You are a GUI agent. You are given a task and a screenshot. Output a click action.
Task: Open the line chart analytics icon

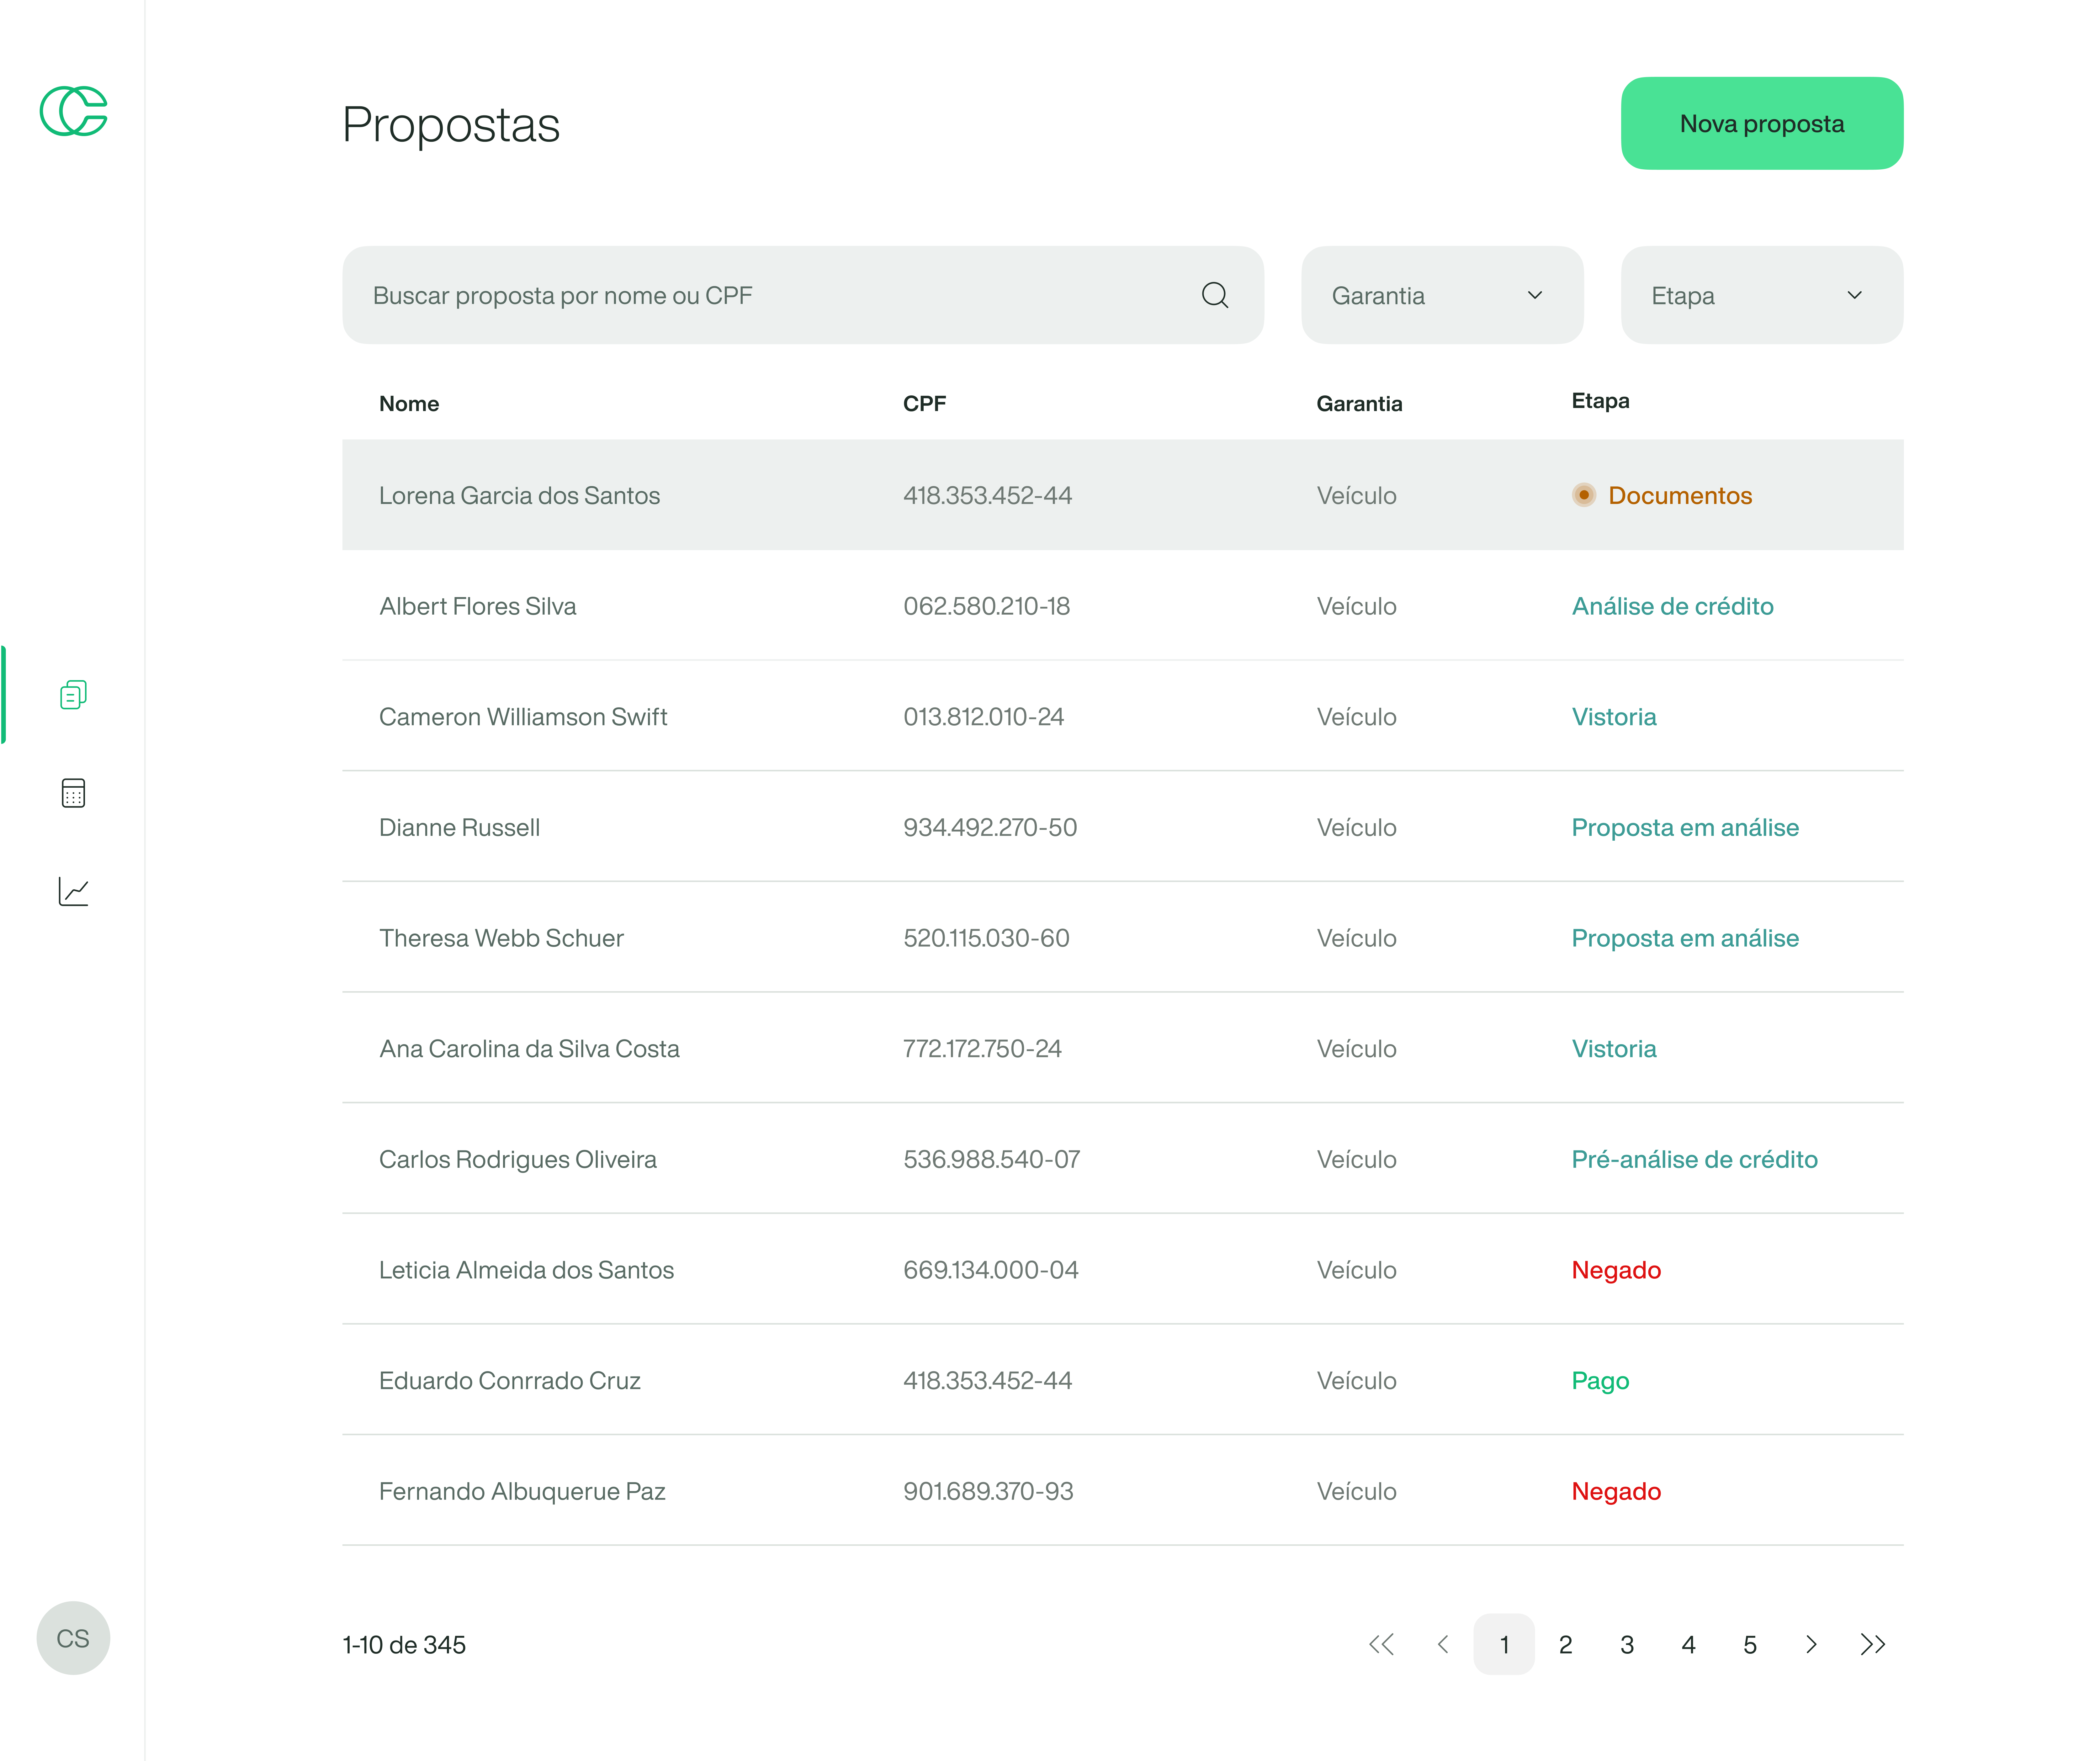tap(73, 891)
